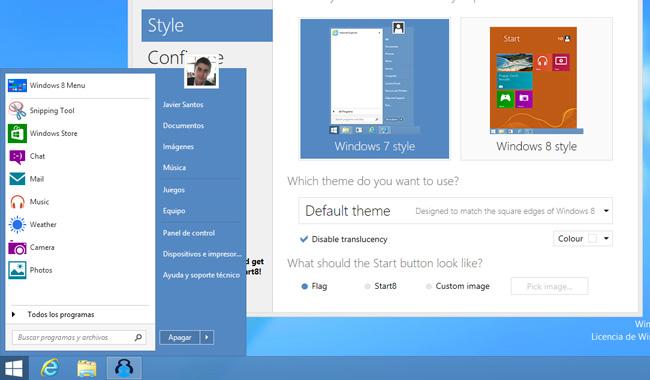The width and height of the screenshot is (650, 380).
Task: Open the Mail envelope icon
Action: tap(17, 179)
